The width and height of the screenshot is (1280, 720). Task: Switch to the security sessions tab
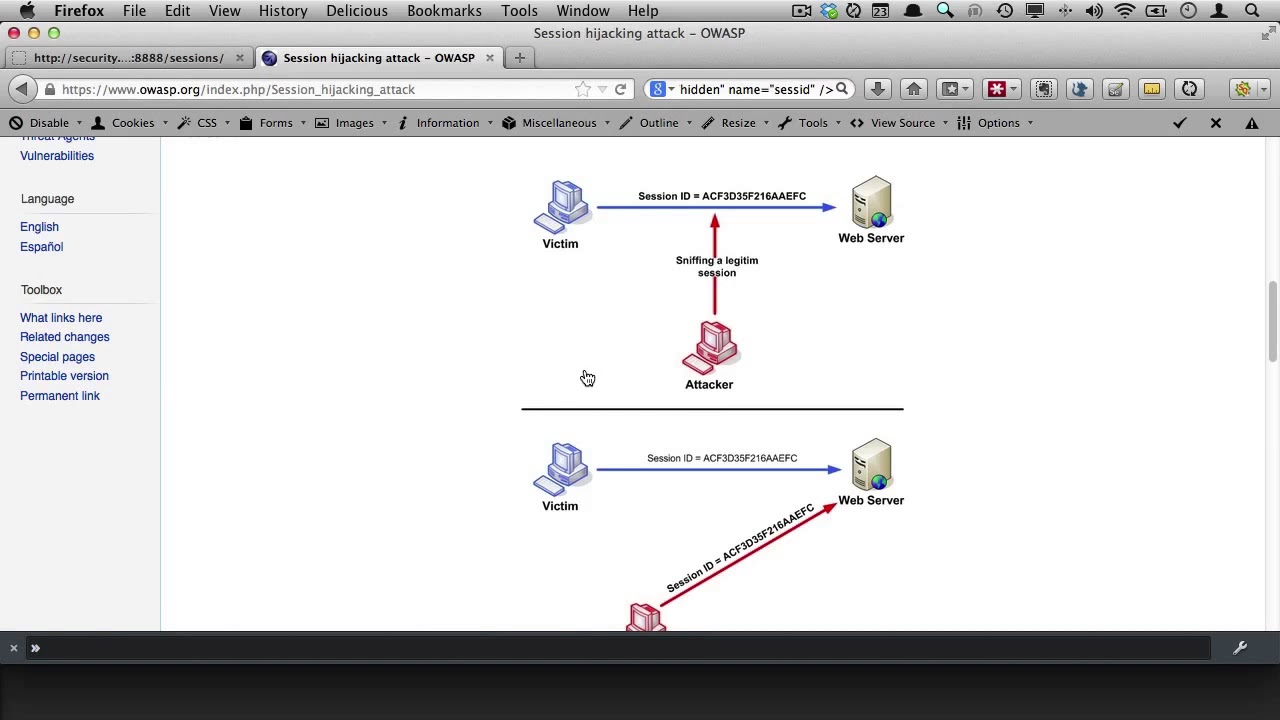tap(128, 58)
